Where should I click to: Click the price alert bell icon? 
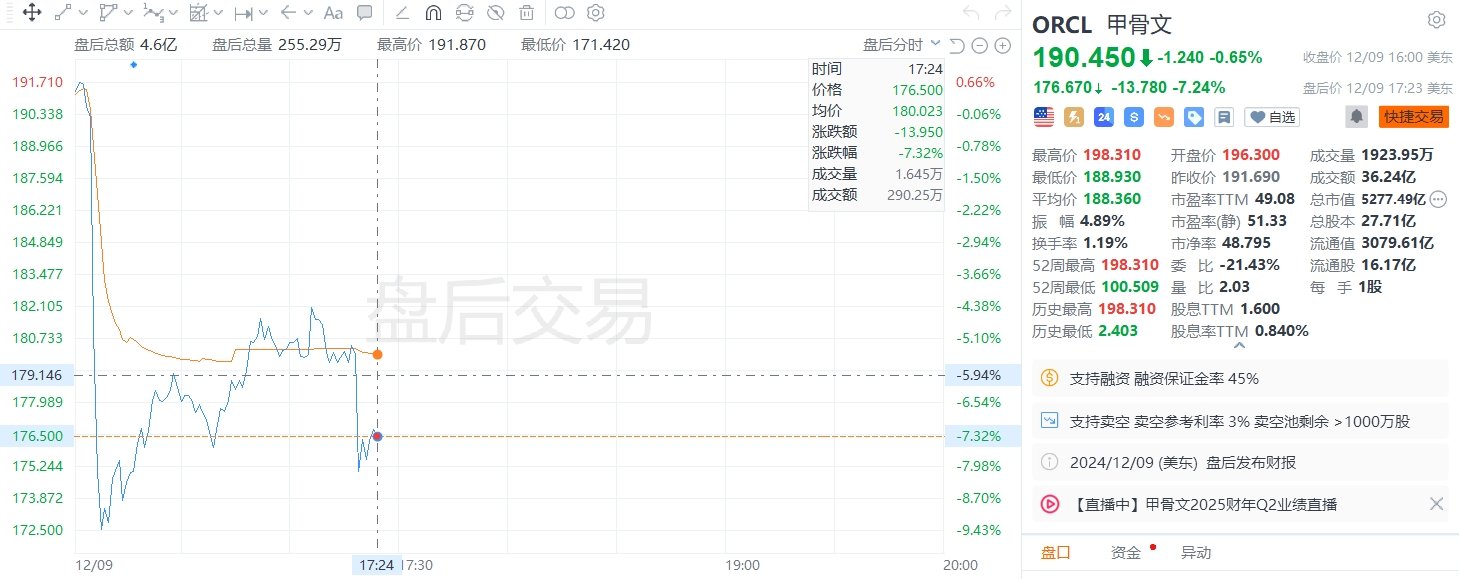[x=1357, y=117]
